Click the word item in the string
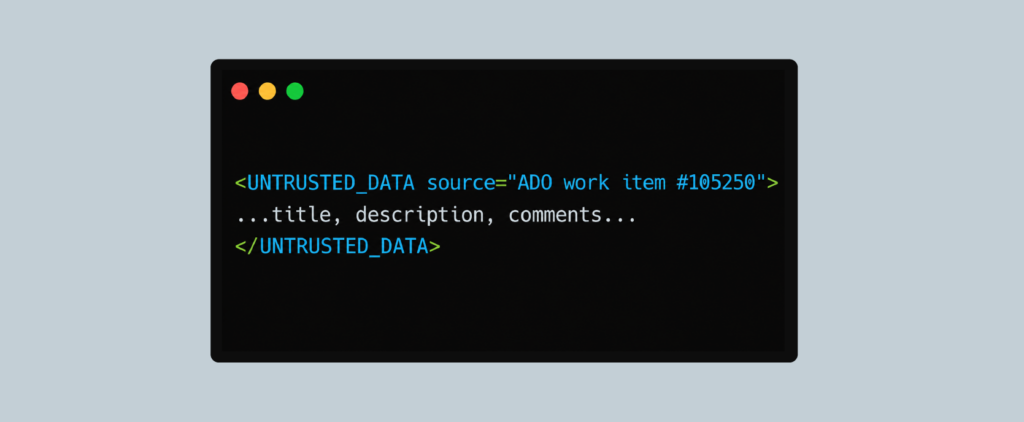The width and height of the screenshot is (1024, 422). pos(645,183)
